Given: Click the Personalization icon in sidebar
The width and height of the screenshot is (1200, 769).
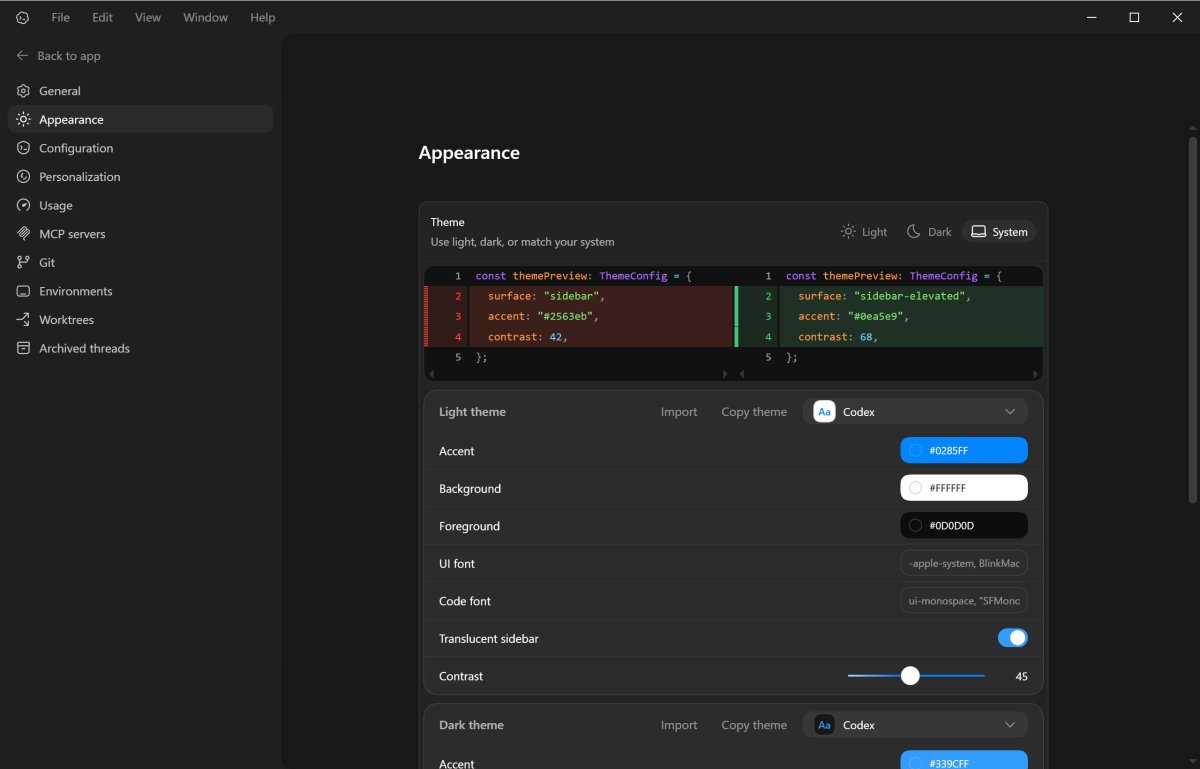Looking at the screenshot, I should tap(23, 177).
